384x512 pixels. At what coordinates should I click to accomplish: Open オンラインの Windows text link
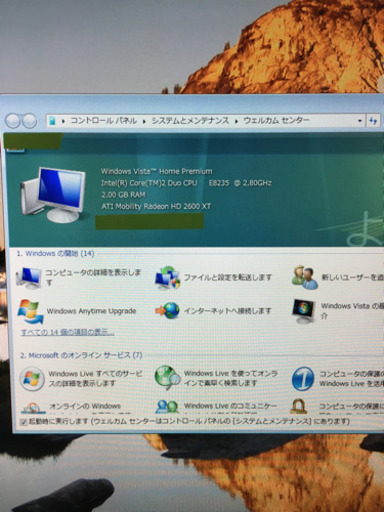click(85, 406)
